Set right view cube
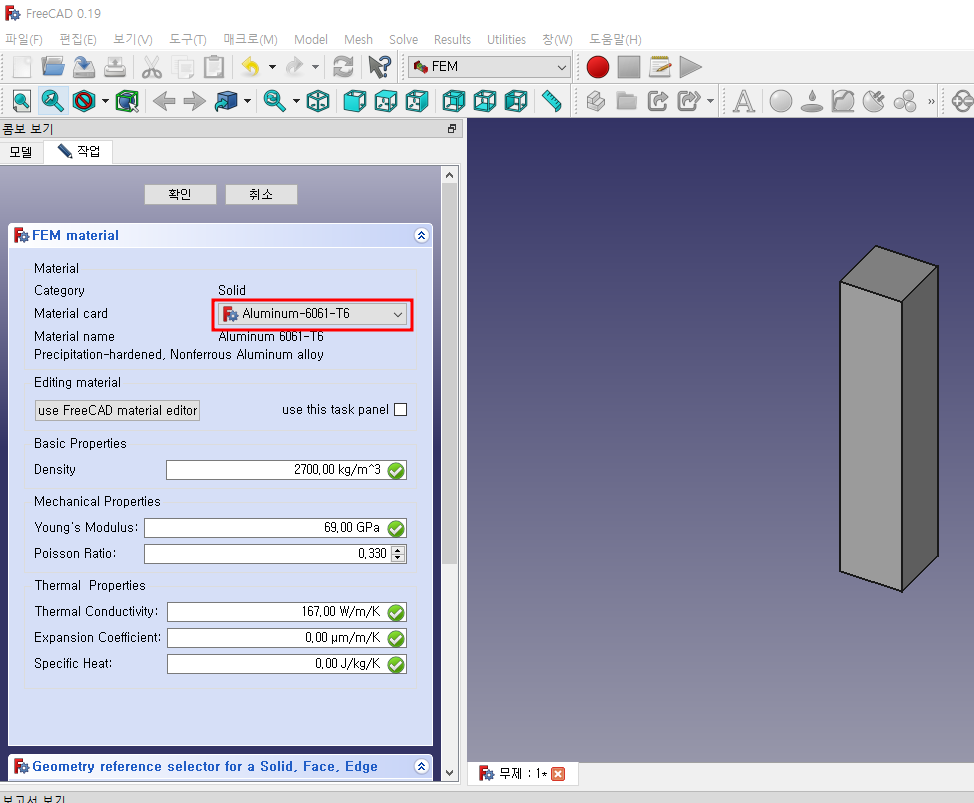This screenshot has width=974, height=803. point(417,101)
